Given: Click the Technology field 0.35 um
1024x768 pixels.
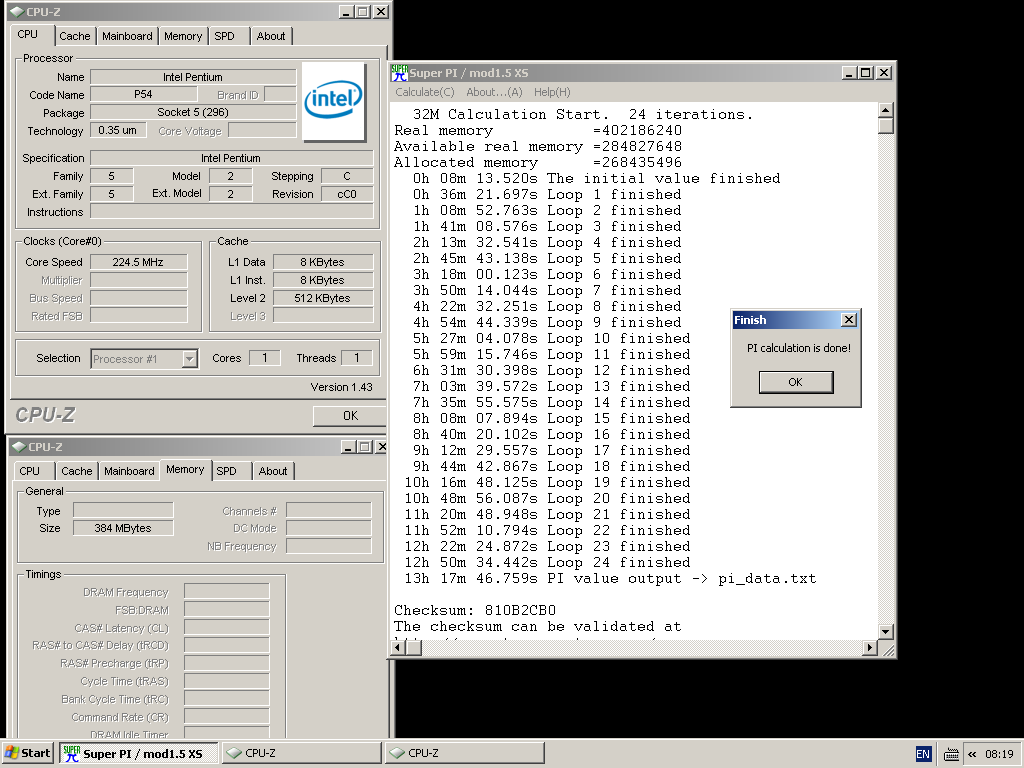Looking at the screenshot, I should pos(118,130).
